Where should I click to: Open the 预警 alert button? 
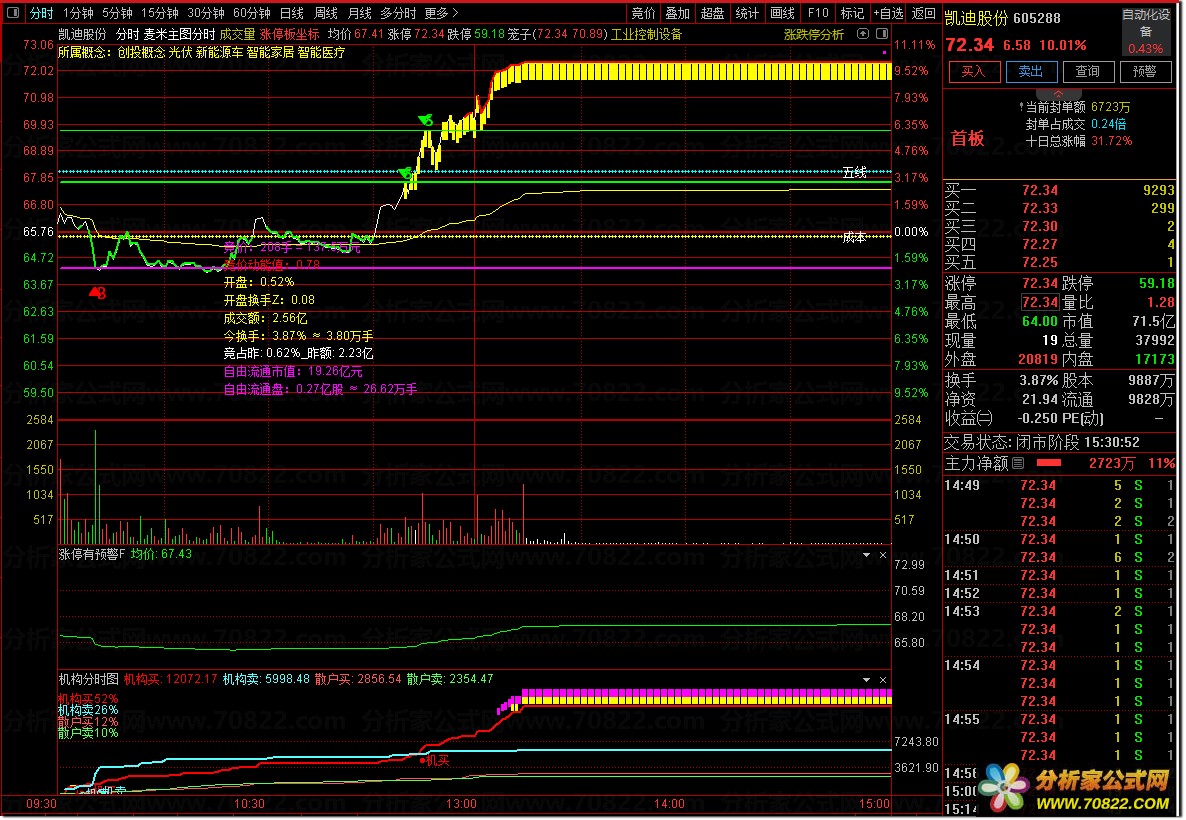(x=1144, y=72)
